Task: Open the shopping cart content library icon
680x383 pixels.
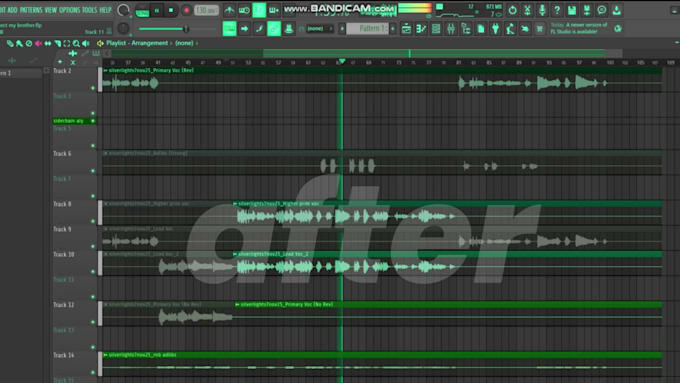Action: point(539,29)
